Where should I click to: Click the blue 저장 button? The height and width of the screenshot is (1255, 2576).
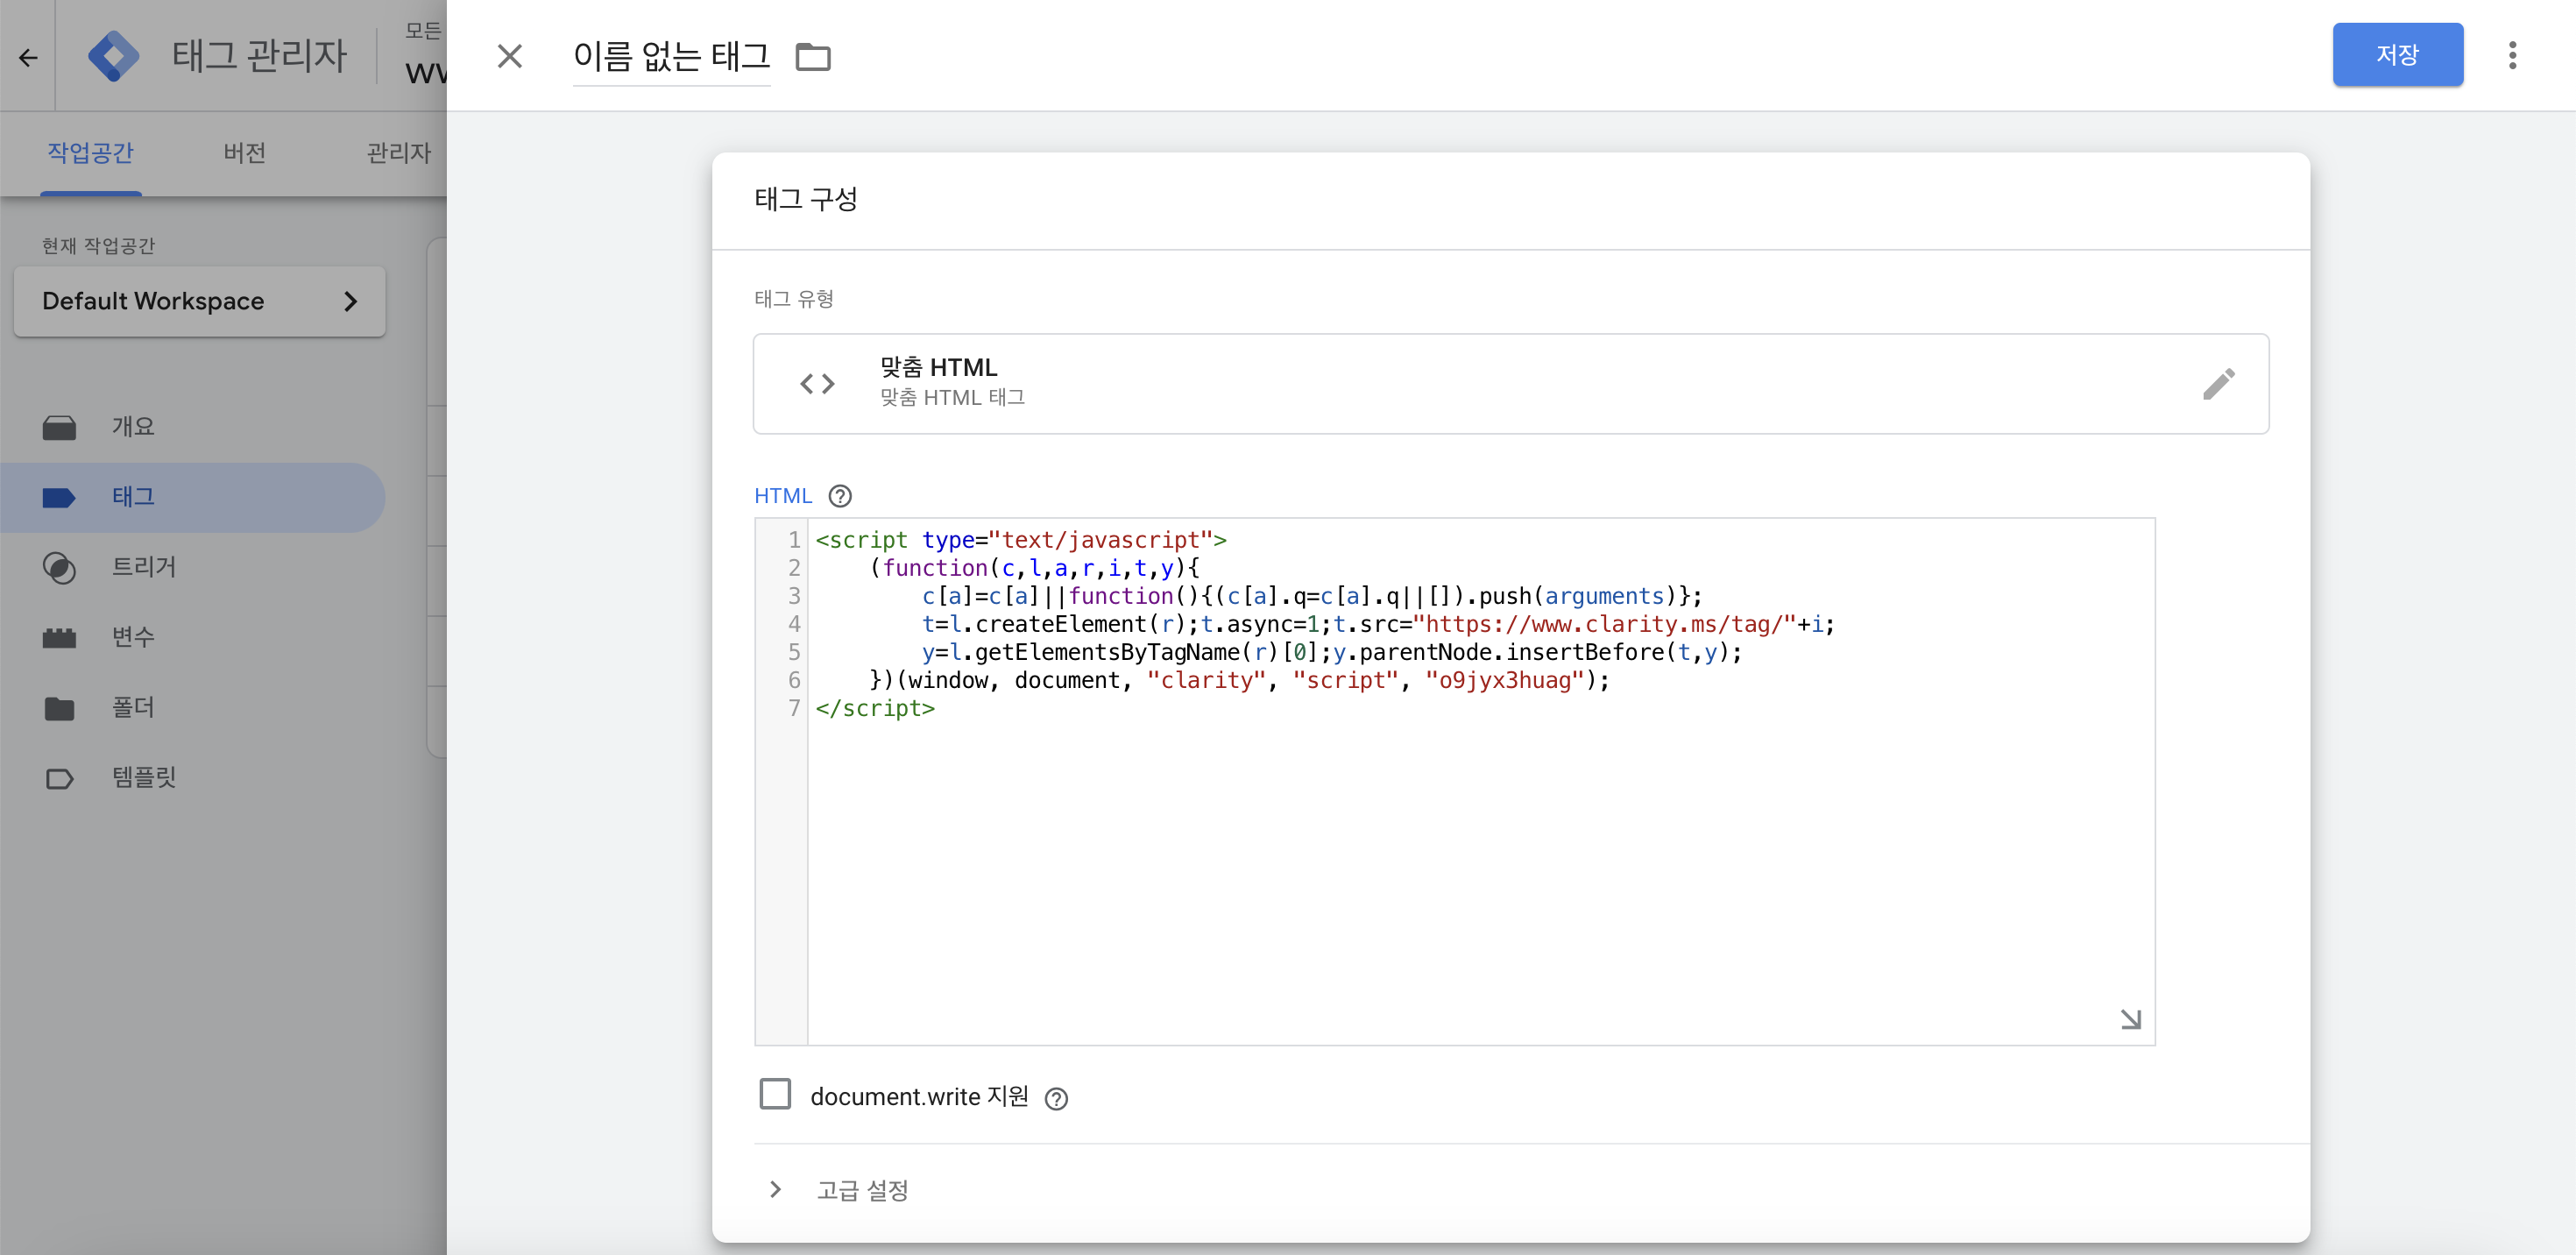pos(2397,55)
